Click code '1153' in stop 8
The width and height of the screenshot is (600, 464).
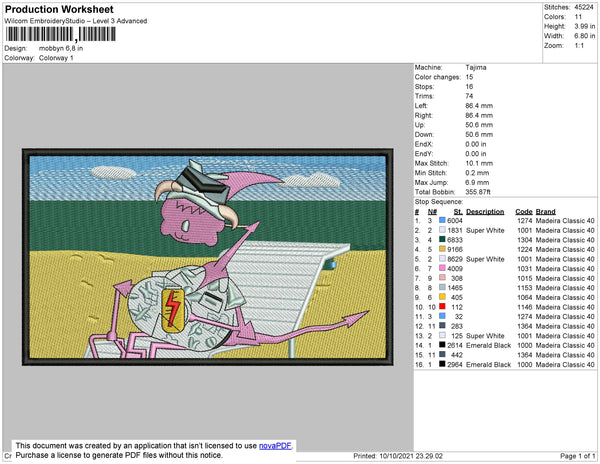pyautogui.click(x=525, y=288)
